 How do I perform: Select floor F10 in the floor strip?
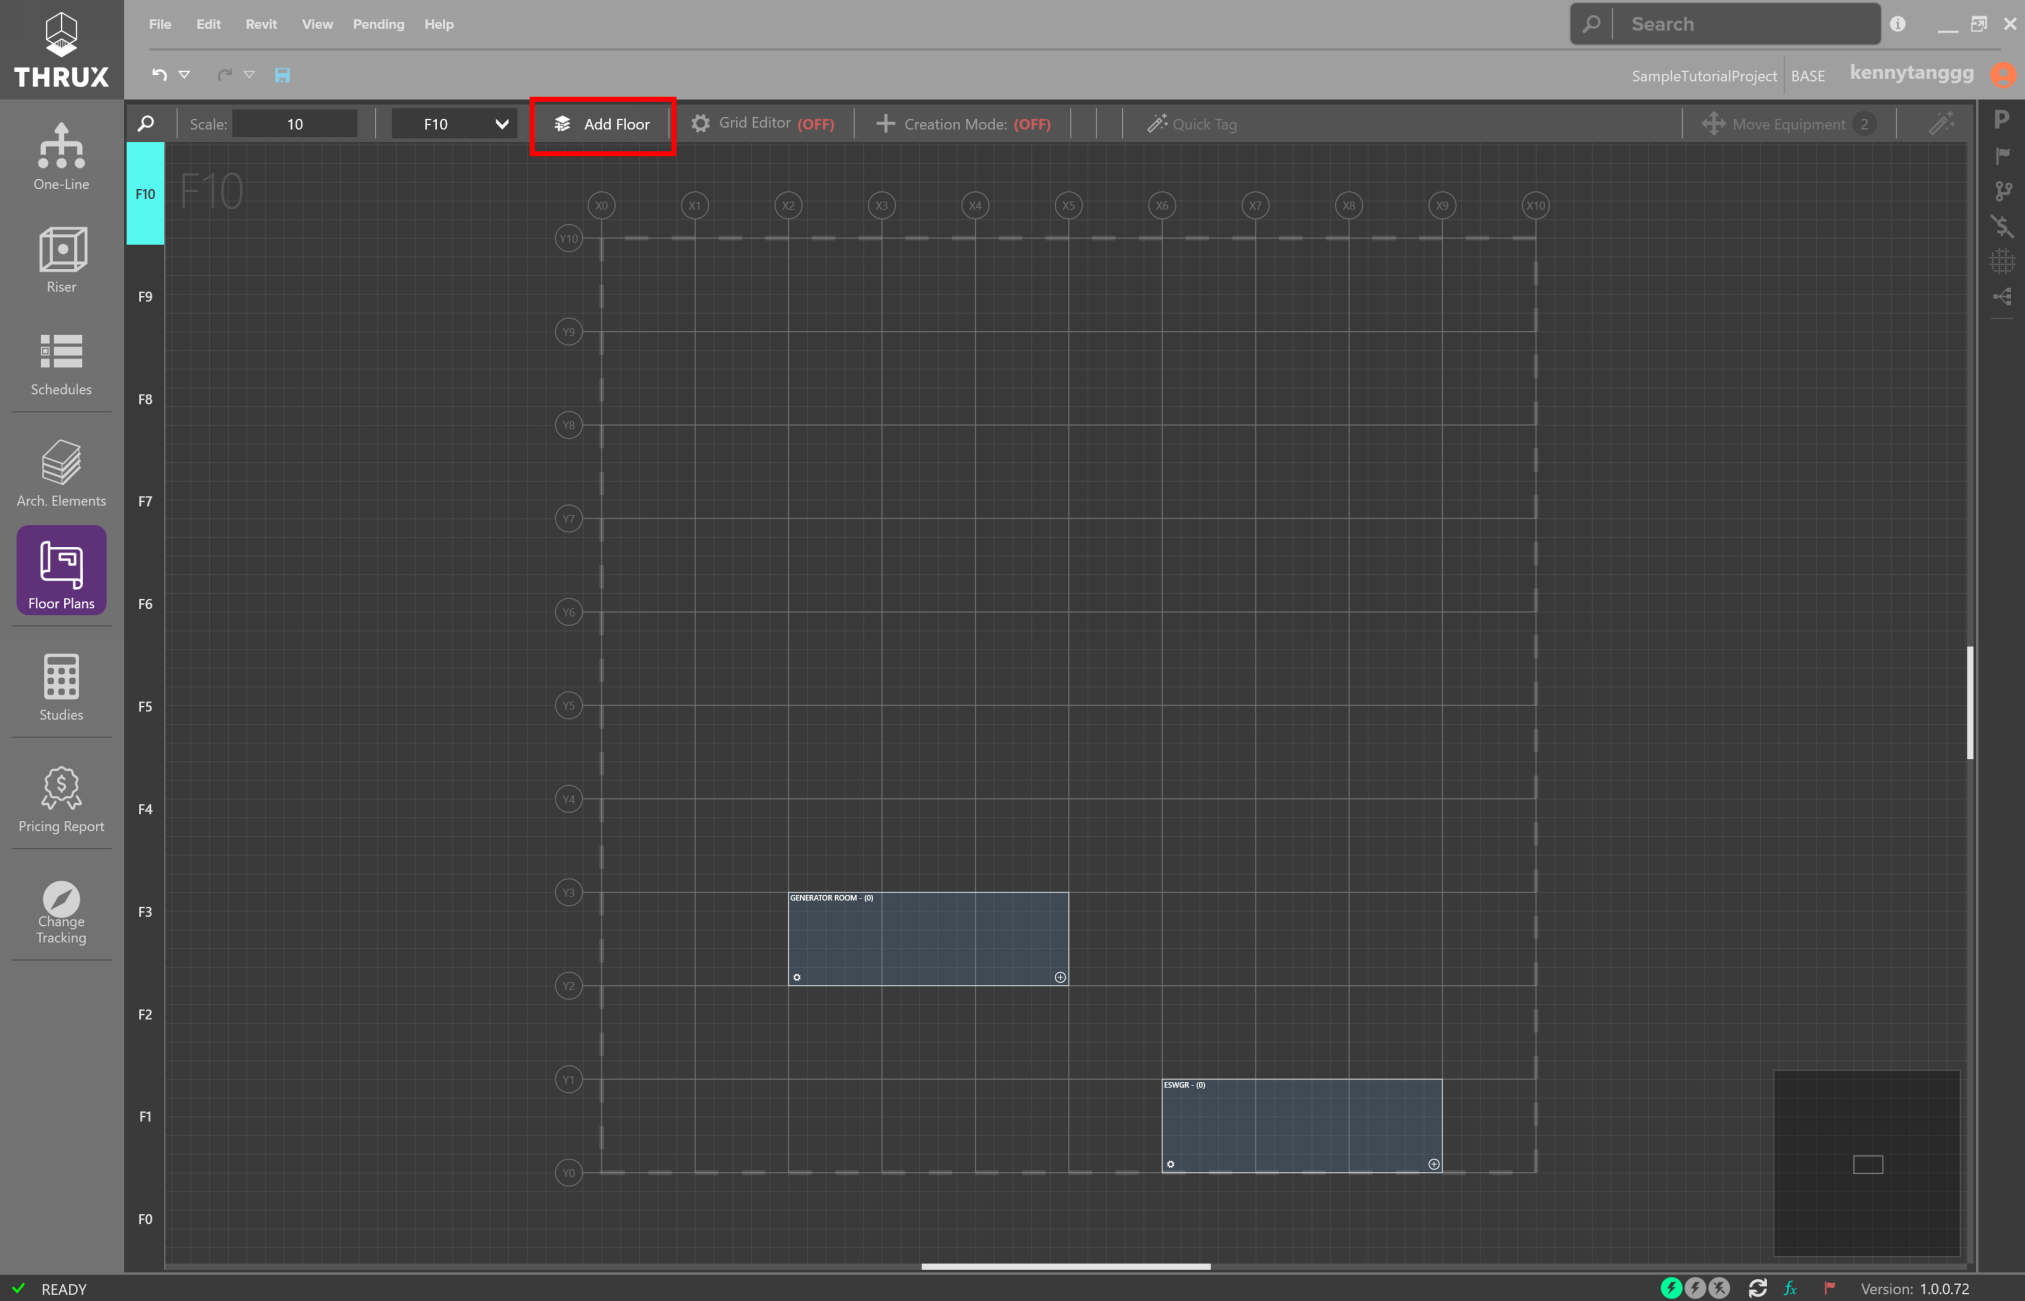pyautogui.click(x=145, y=194)
